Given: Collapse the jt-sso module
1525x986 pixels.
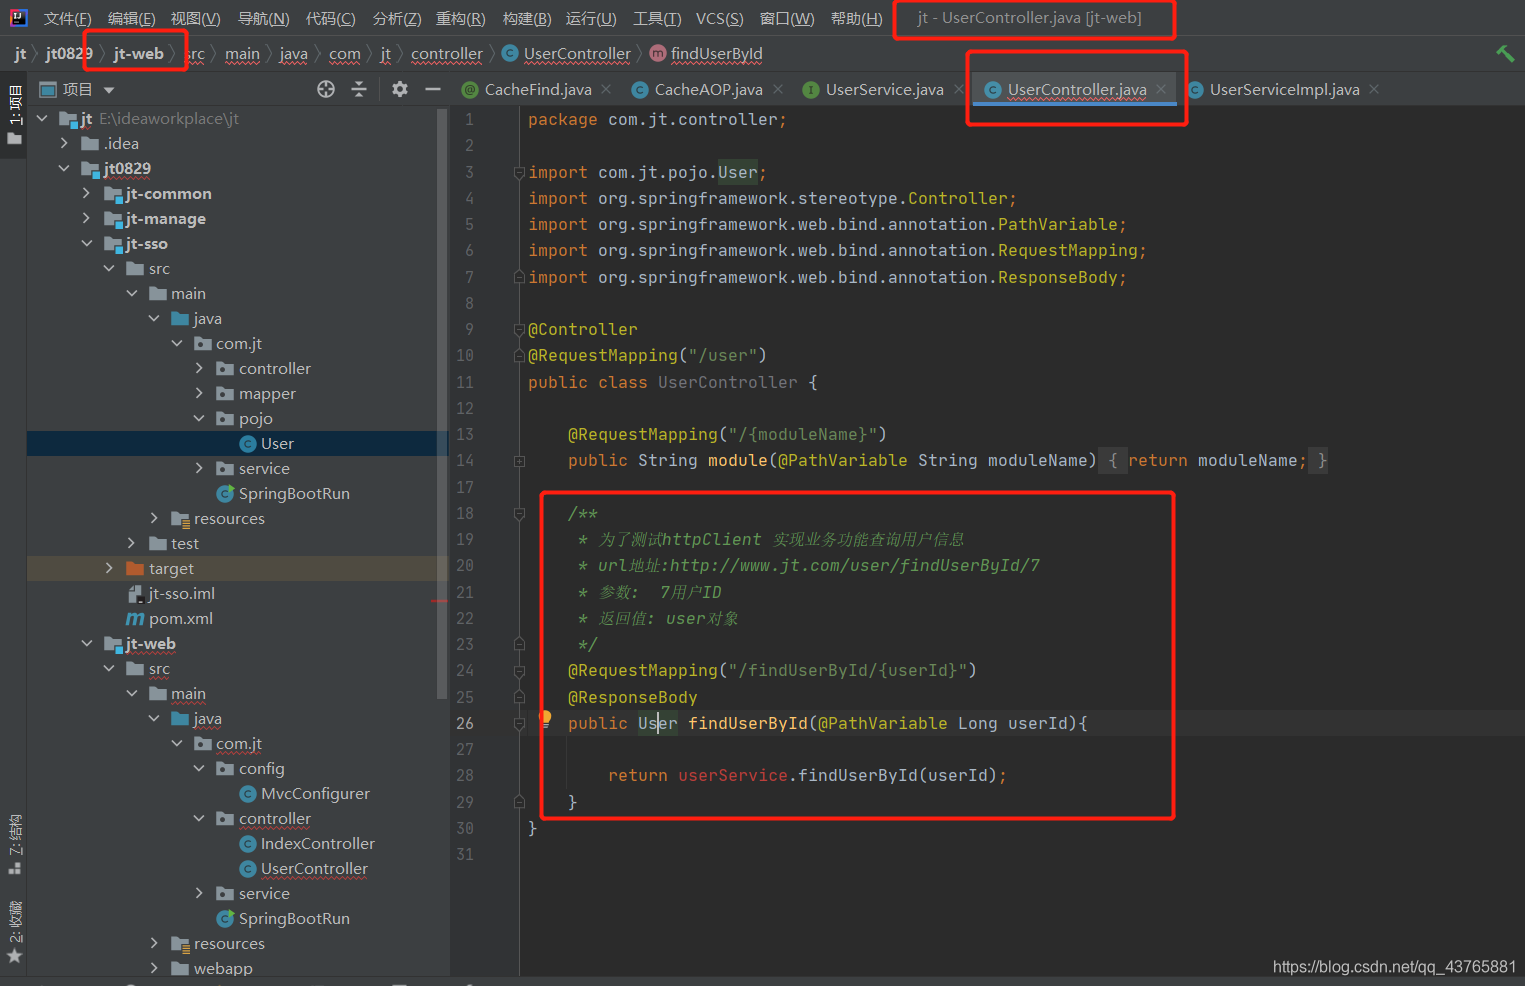Looking at the screenshot, I should (x=86, y=243).
